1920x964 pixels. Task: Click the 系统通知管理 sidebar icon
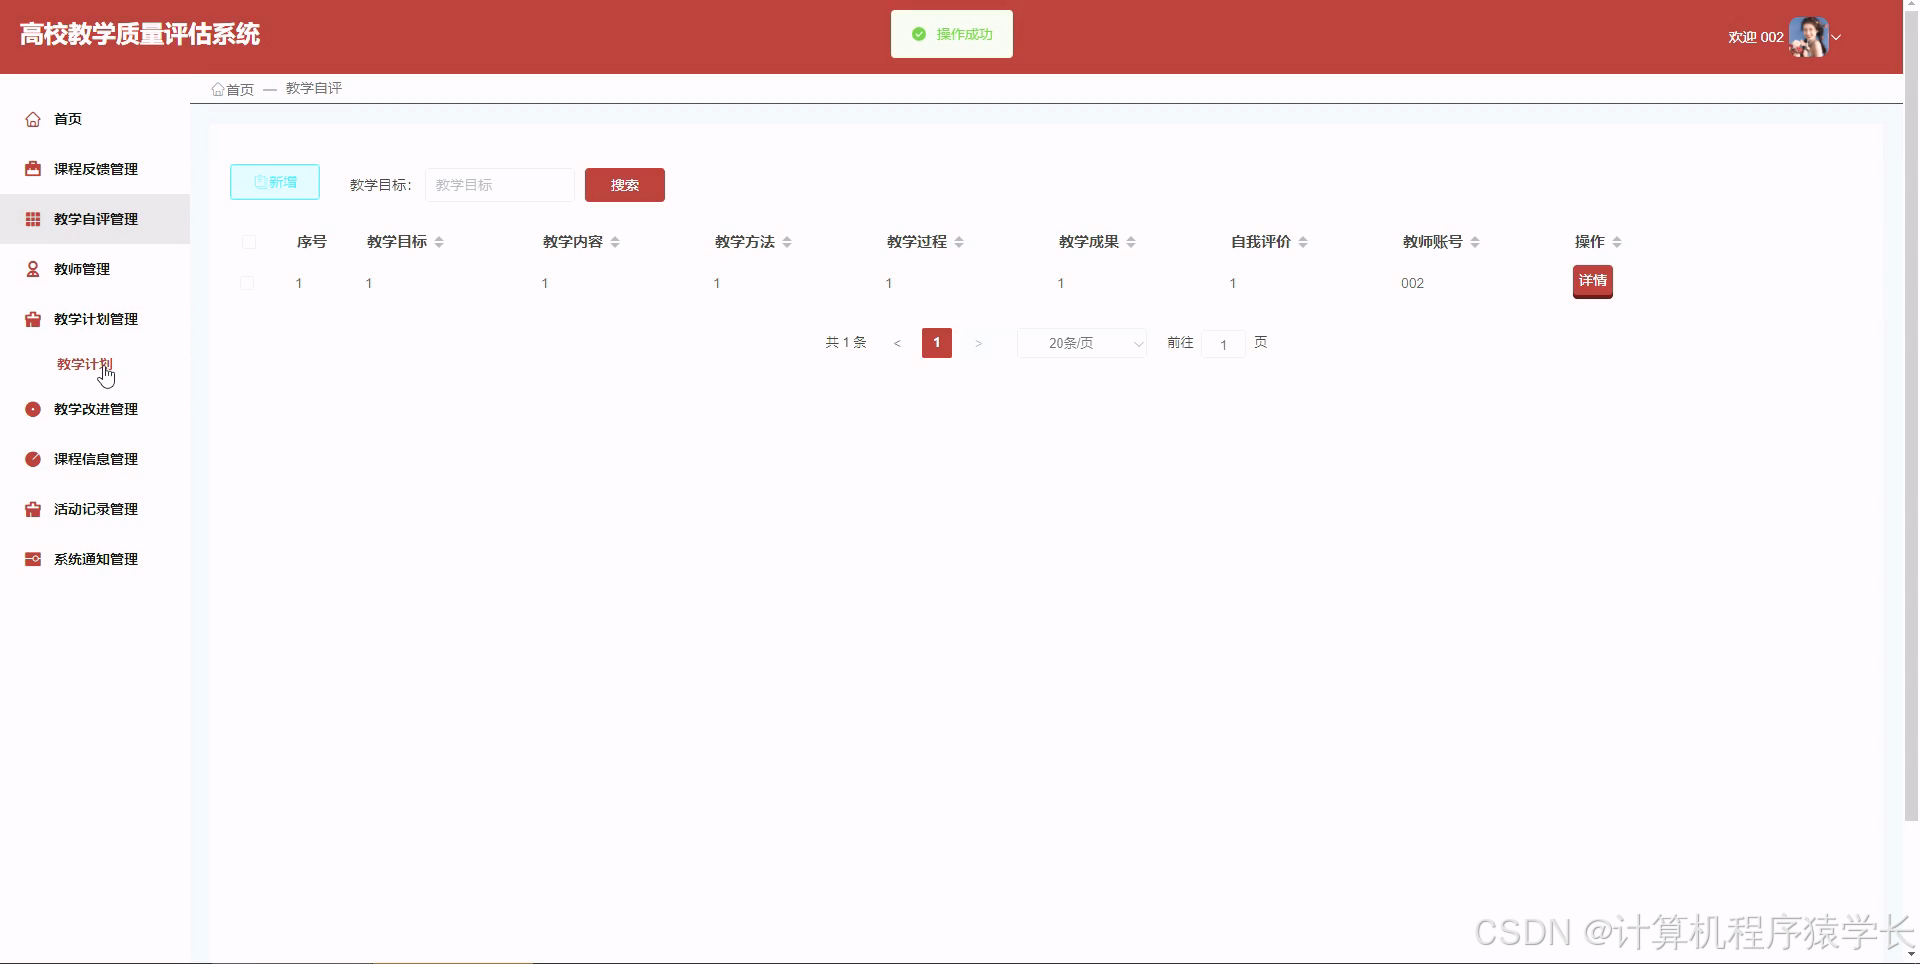[x=31, y=559]
